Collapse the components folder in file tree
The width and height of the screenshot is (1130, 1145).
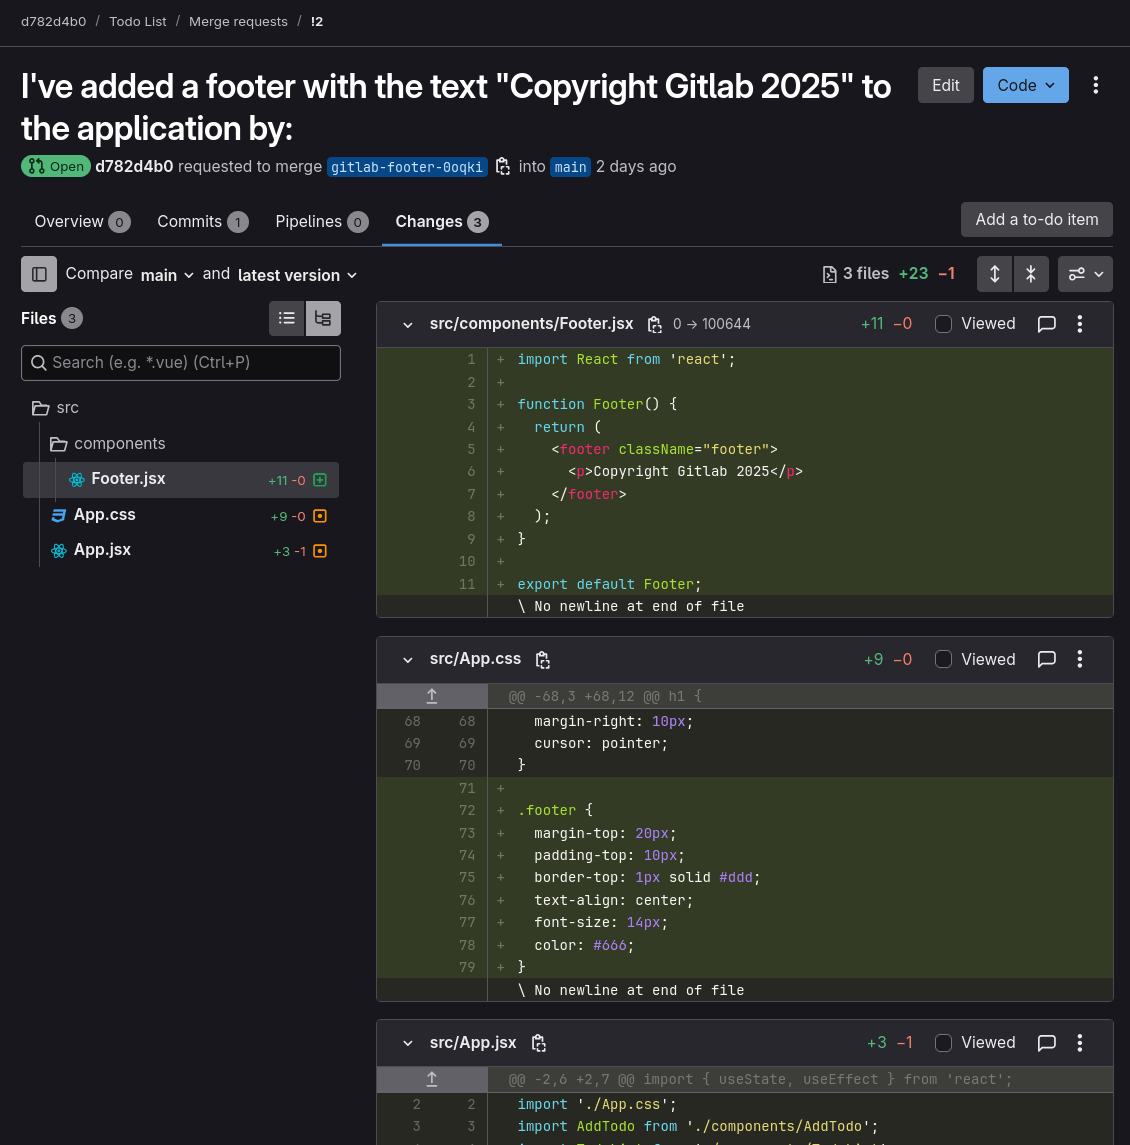[107, 443]
